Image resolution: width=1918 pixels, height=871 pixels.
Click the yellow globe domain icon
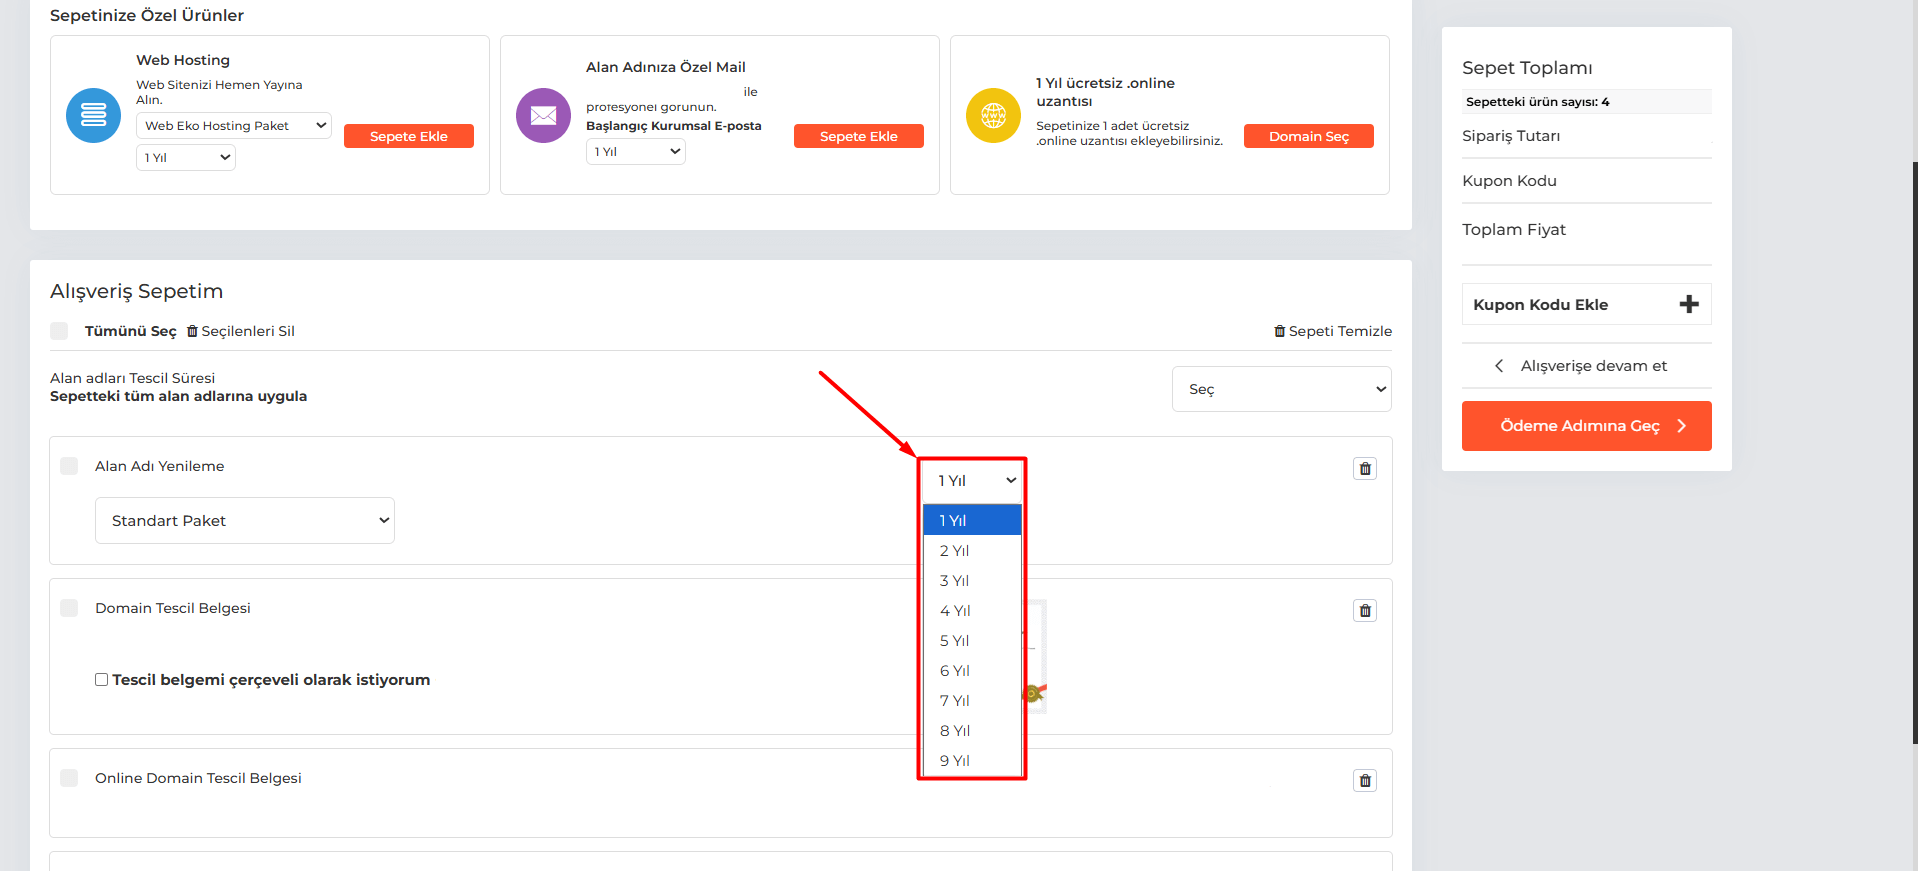[993, 115]
